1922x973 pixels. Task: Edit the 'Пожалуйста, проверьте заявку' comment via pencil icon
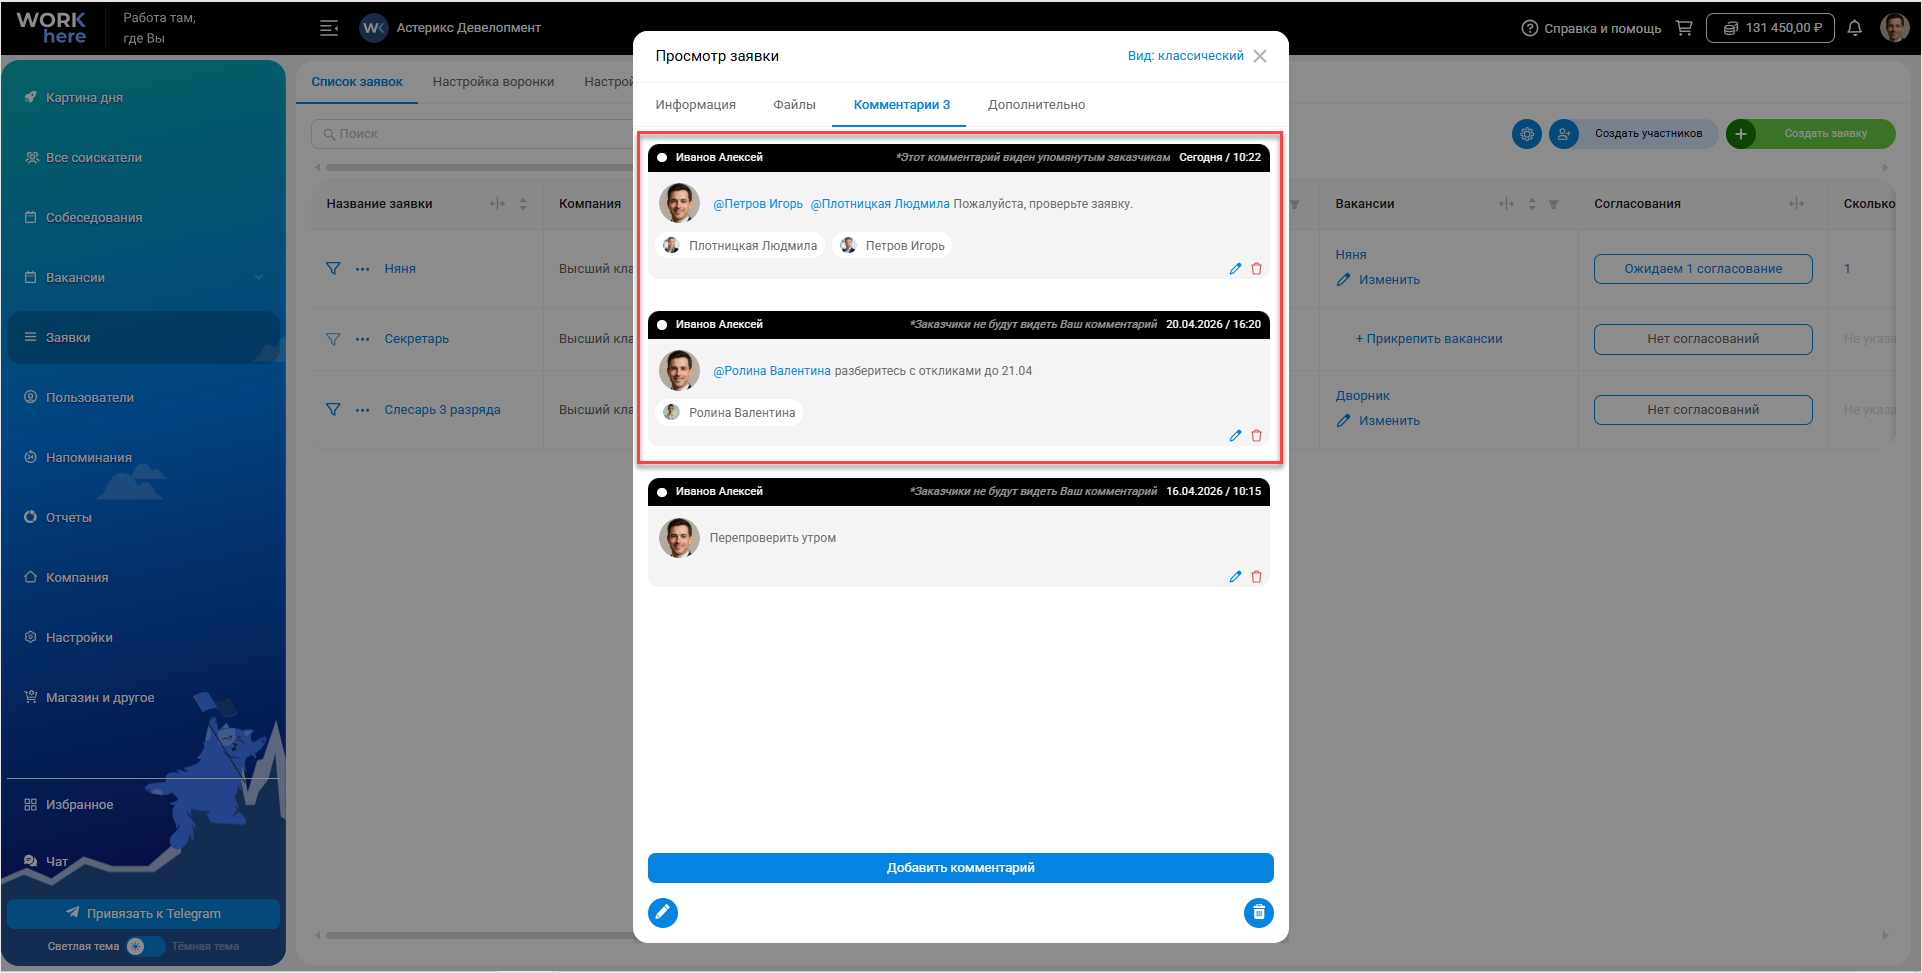click(x=1235, y=269)
